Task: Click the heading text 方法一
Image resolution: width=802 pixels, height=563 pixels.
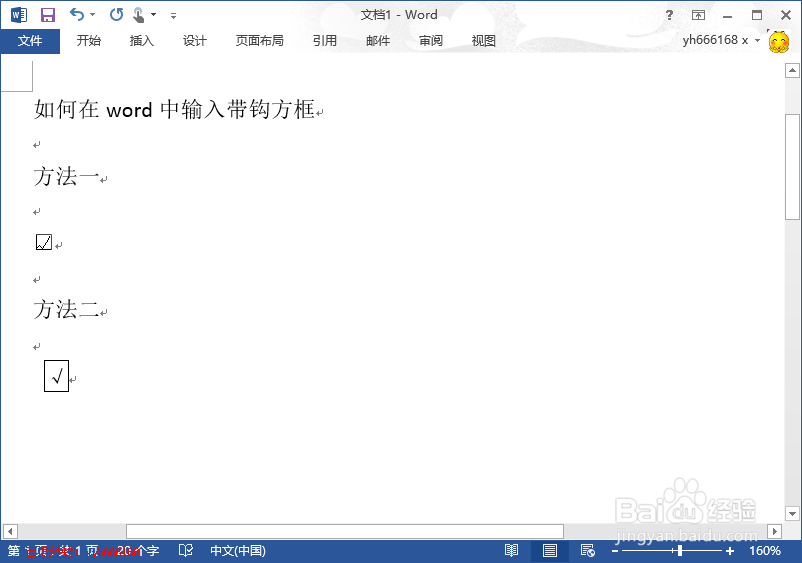Action: point(66,176)
